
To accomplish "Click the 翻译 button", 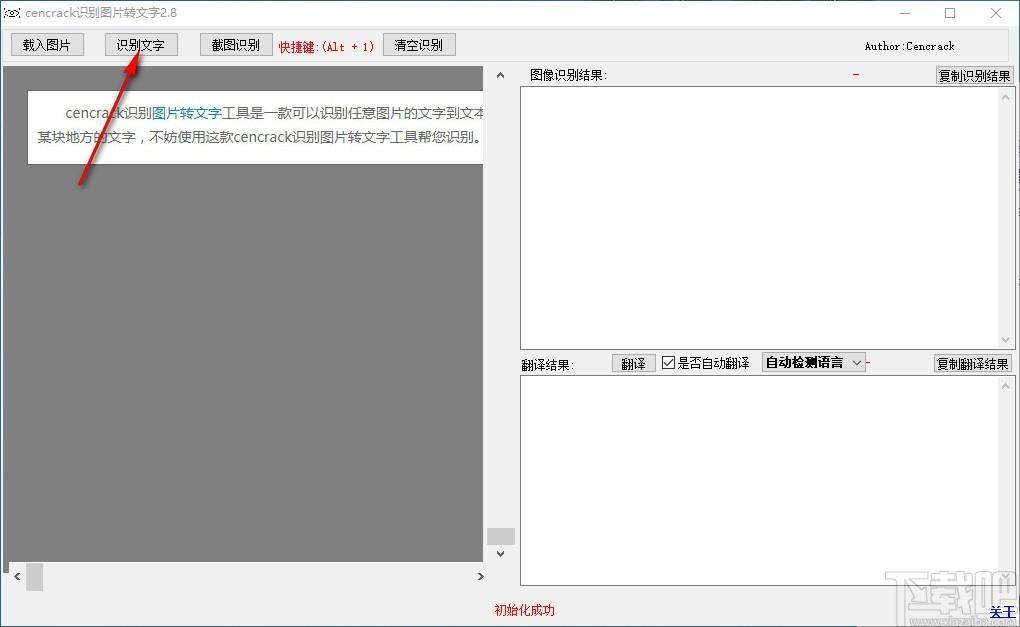I will click(x=633, y=364).
